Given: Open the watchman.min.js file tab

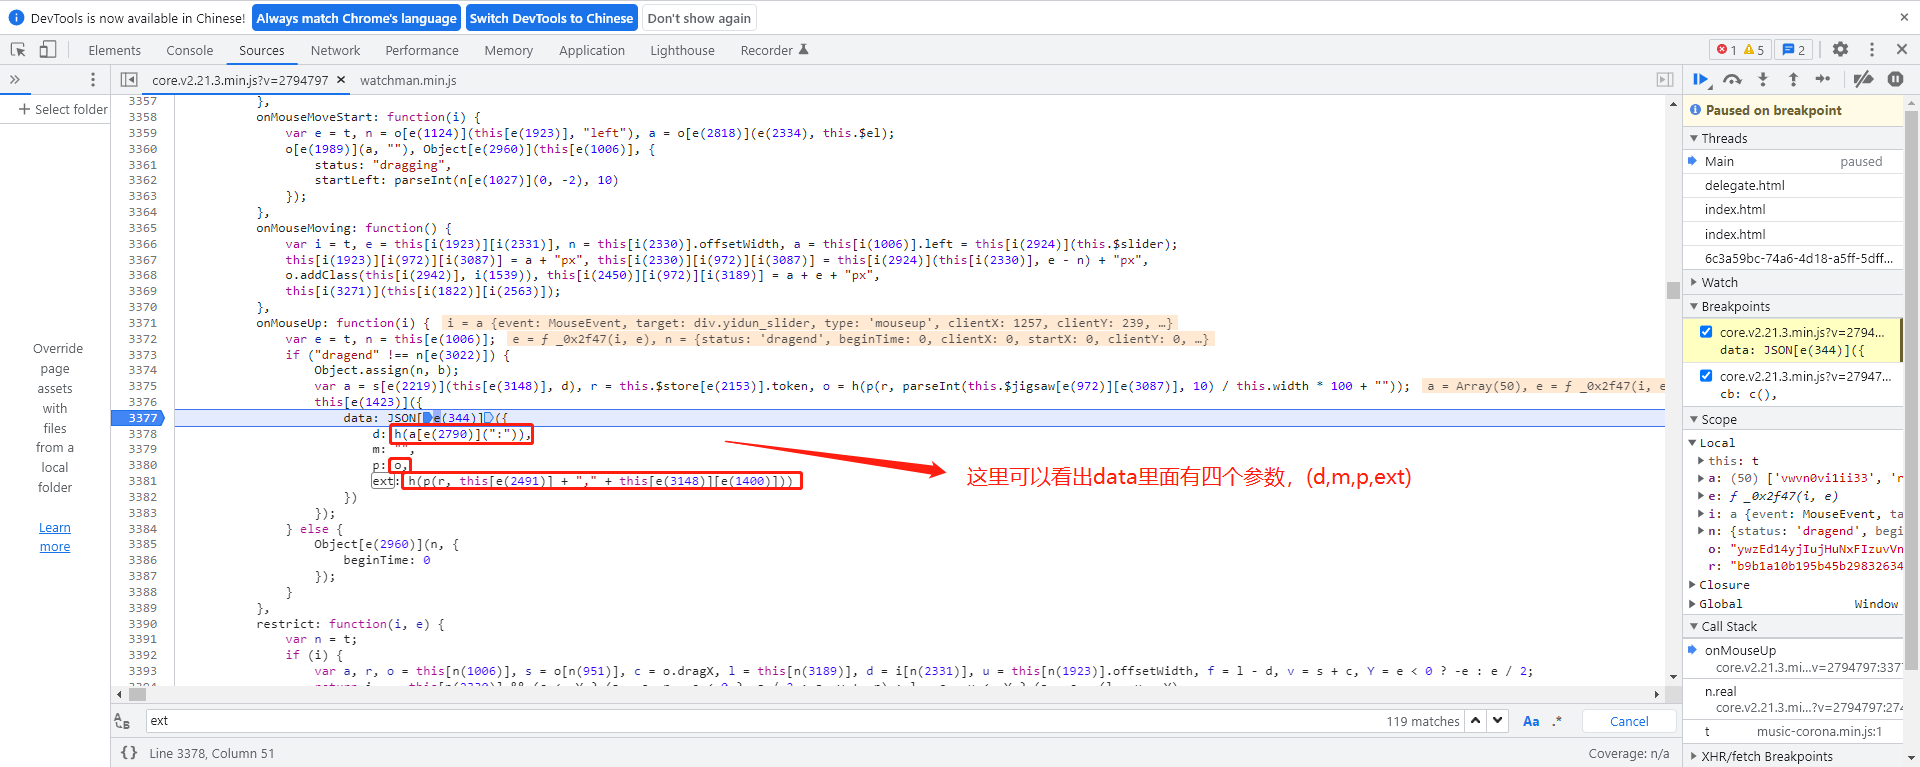Looking at the screenshot, I should (x=408, y=80).
